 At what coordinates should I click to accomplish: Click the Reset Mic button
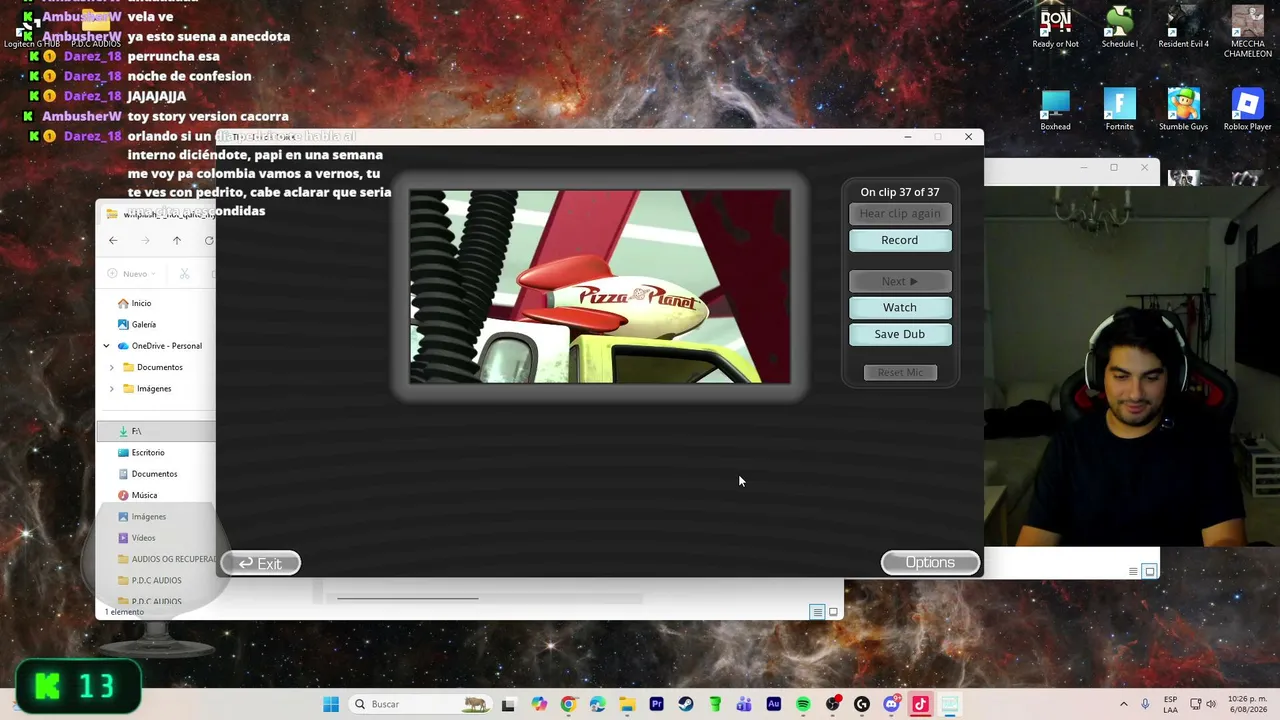click(900, 372)
